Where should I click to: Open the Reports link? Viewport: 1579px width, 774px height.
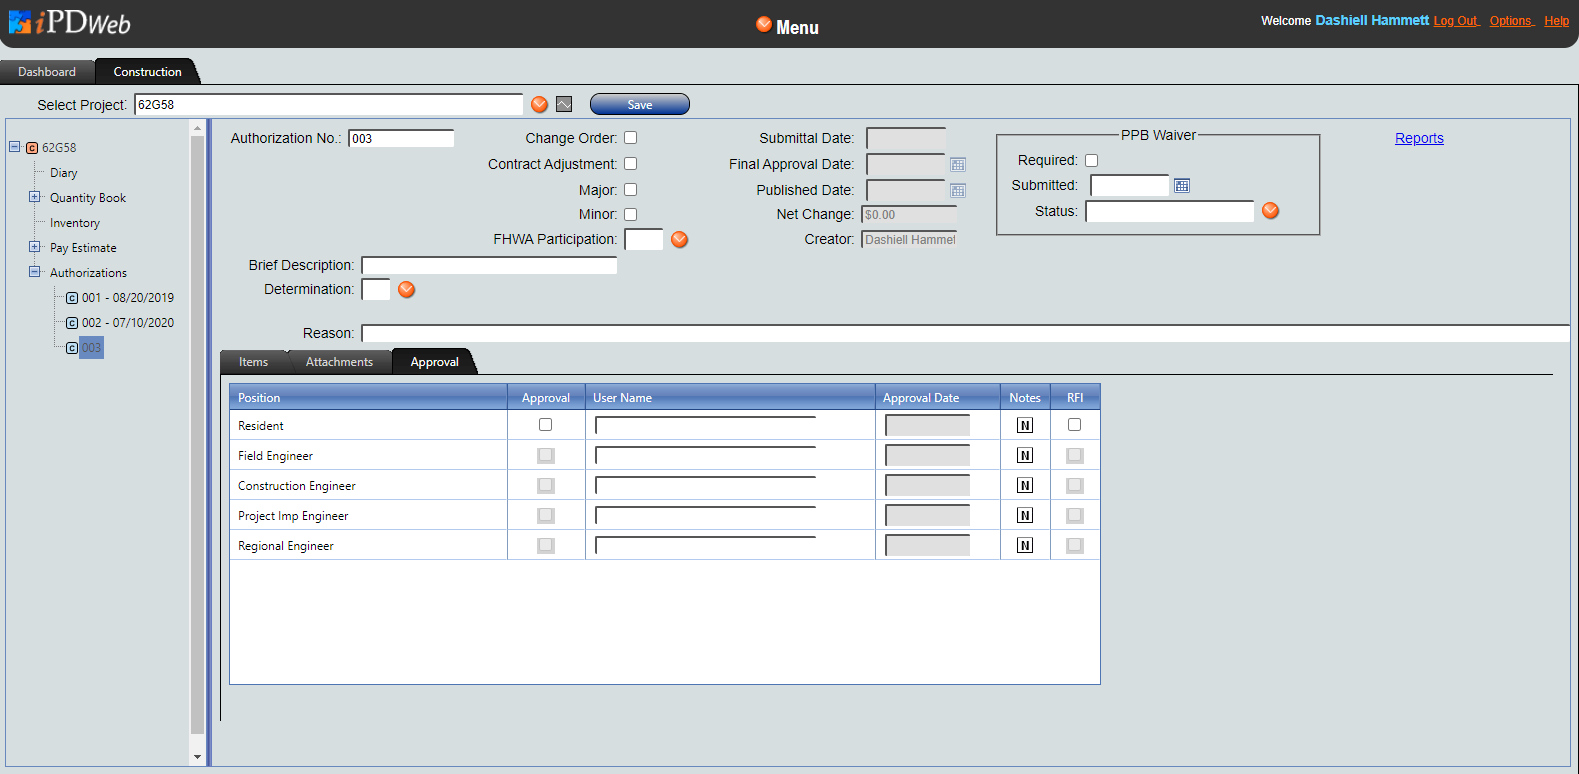[1419, 138]
